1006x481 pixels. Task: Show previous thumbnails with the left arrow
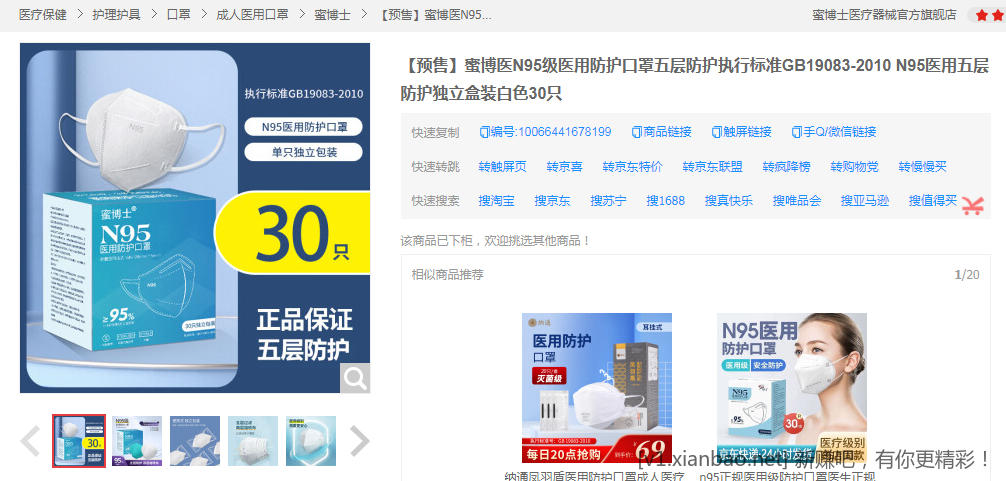(31, 441)
